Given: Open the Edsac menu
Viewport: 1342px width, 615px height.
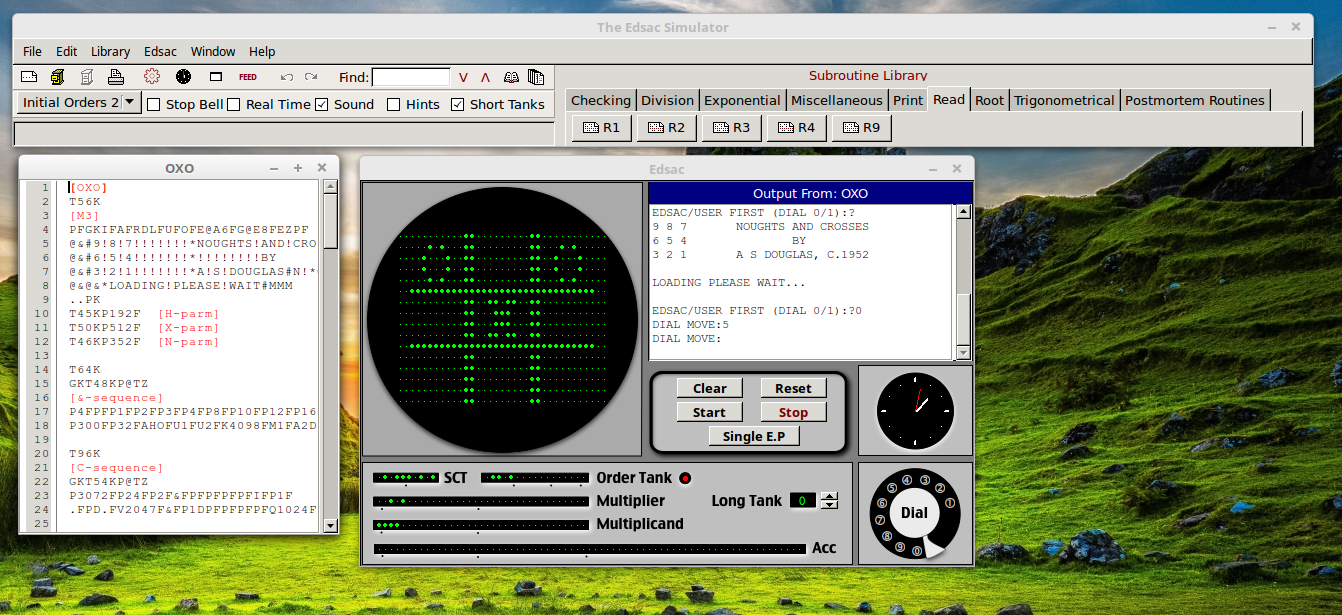Looking at the screenshot, I should [160, 51].
